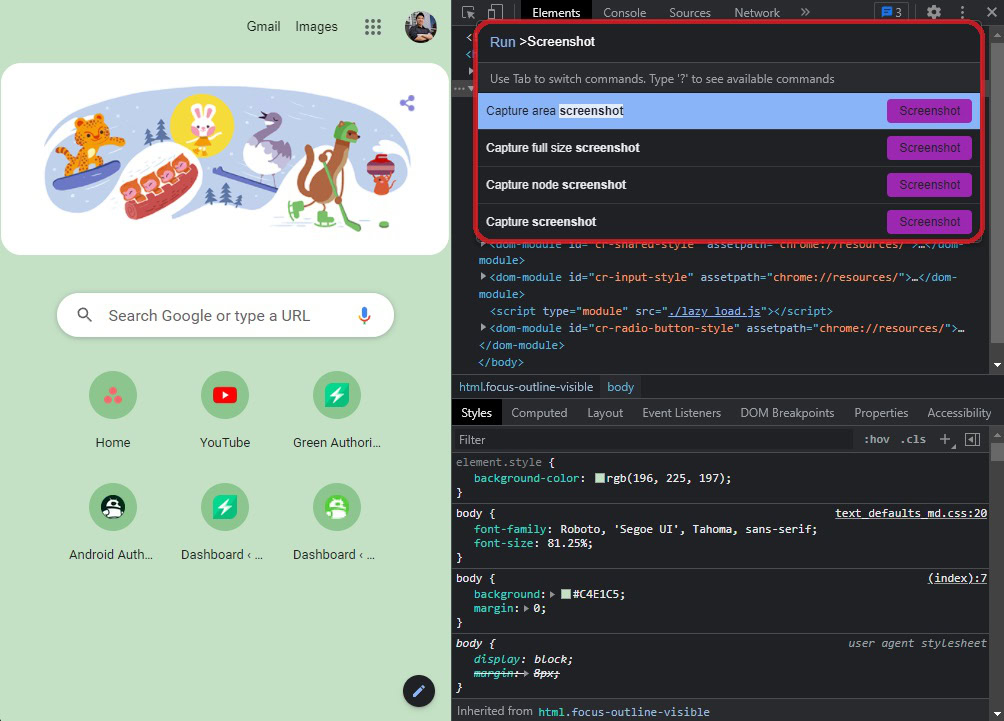Focus the Styles Filter field
Image resolution: width=1004 pixels, height=721 pixels.
(653, 439)
